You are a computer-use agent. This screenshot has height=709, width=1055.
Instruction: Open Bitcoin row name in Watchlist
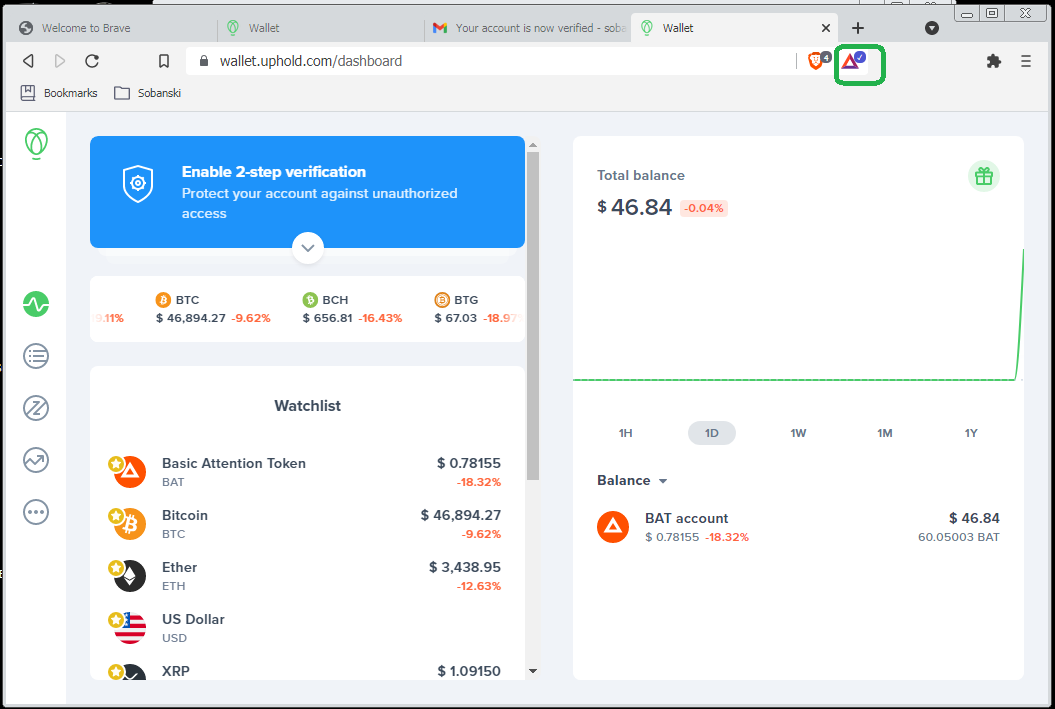click(x=185, y=515)
